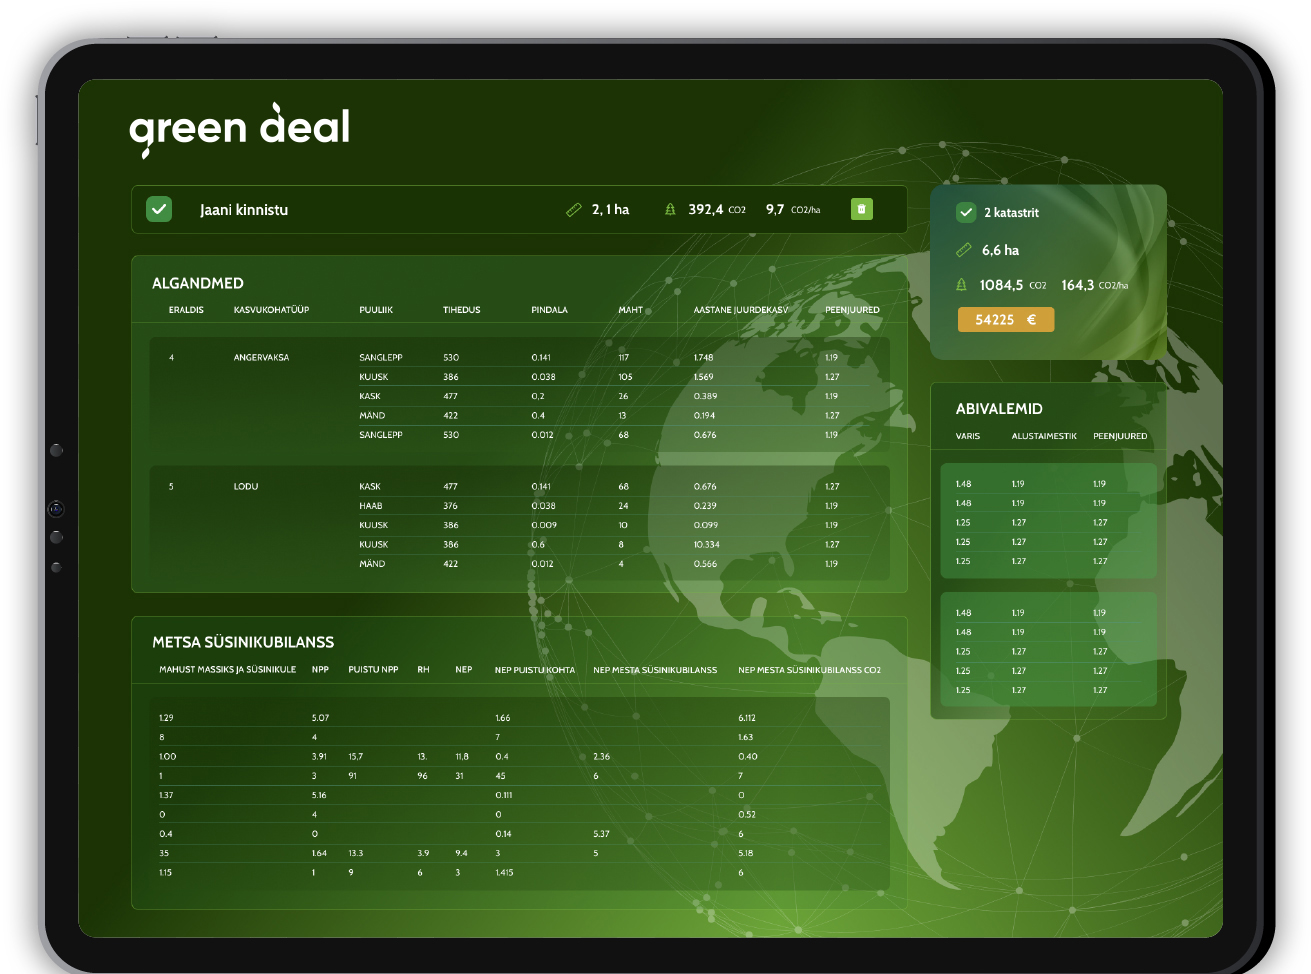Click the 105 volume value
Image resolution: width=1311 pixels, height=974 pixels.
tap(625, 377)
